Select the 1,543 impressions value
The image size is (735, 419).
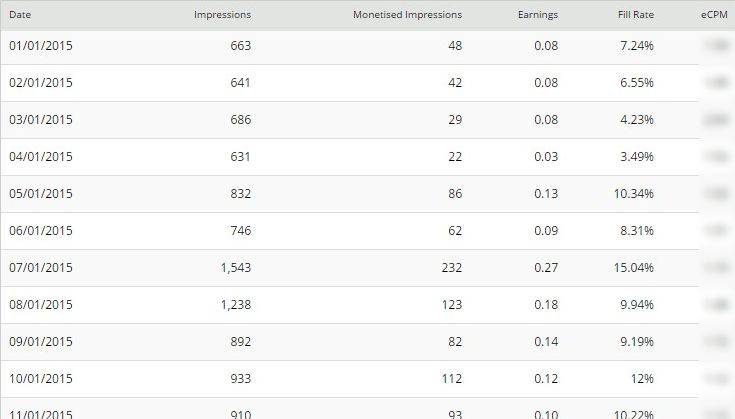236,268
